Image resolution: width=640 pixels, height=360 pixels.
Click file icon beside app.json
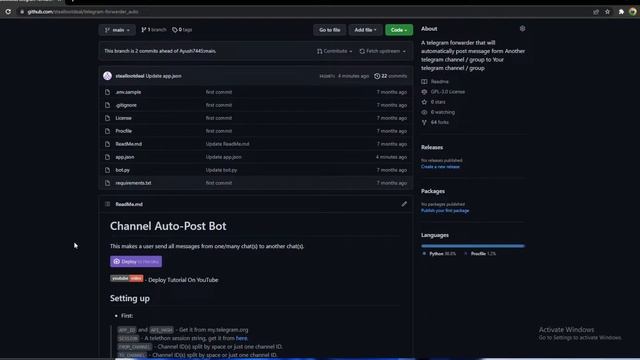coord(107,157)
